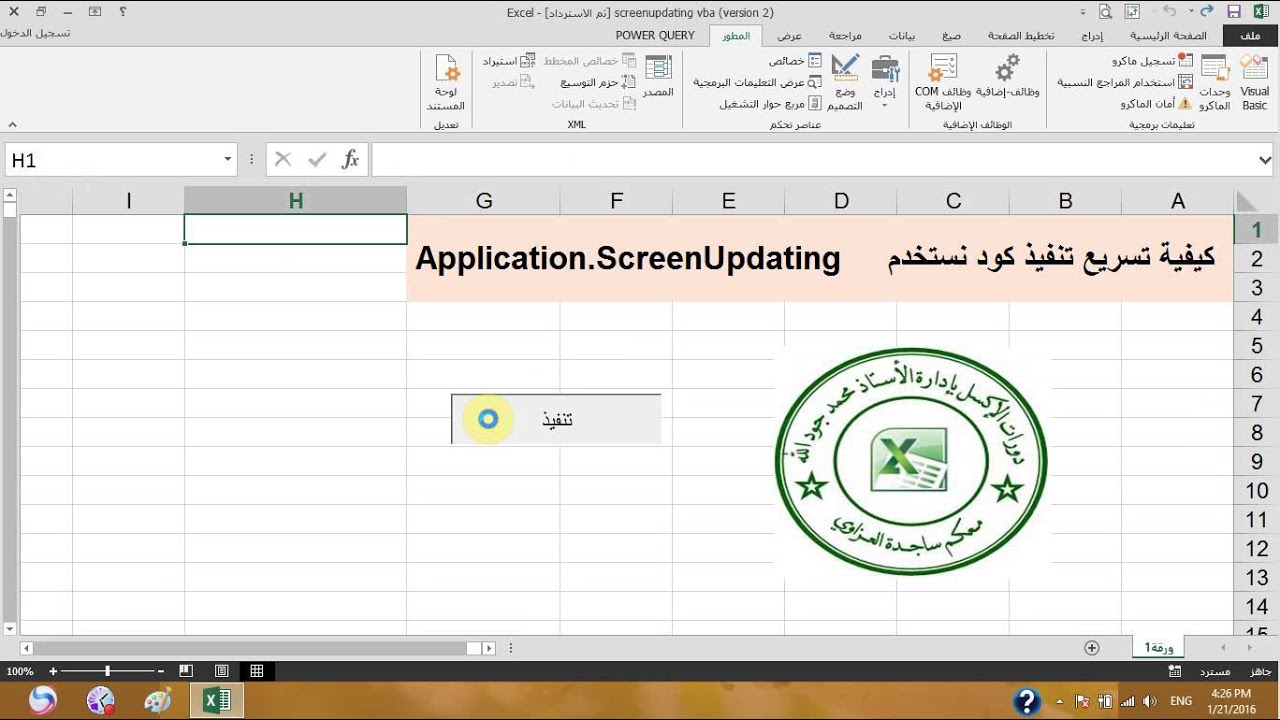Click the macro recording status bar icon
The height and width of the screenshot is (720, 1280).
pyautogui.click(x=1175, y=671)
